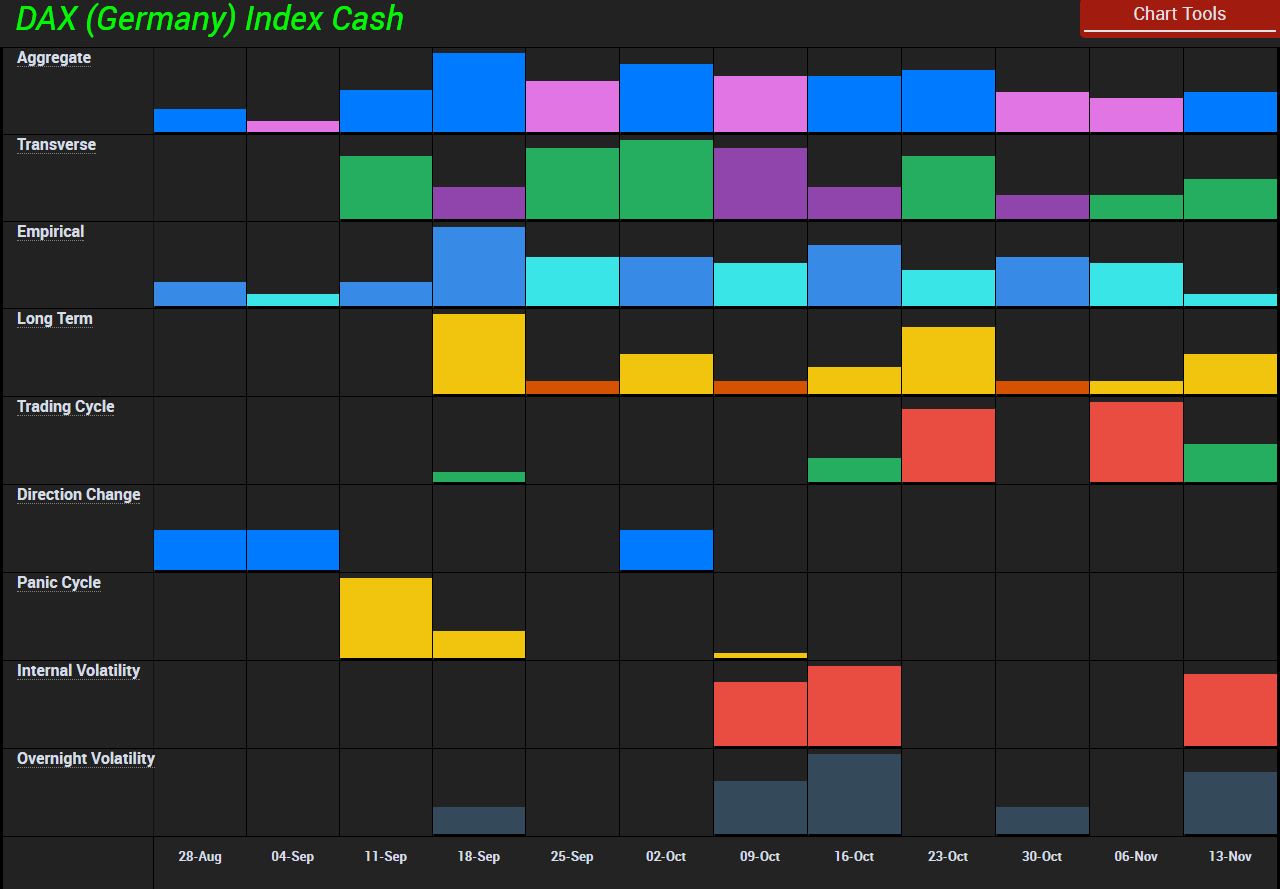The width and height of the screenshot is (1280, 889).
Task: Click the Empirical cyan bar for 25-Sep
Action: click(x=572, y=281)
